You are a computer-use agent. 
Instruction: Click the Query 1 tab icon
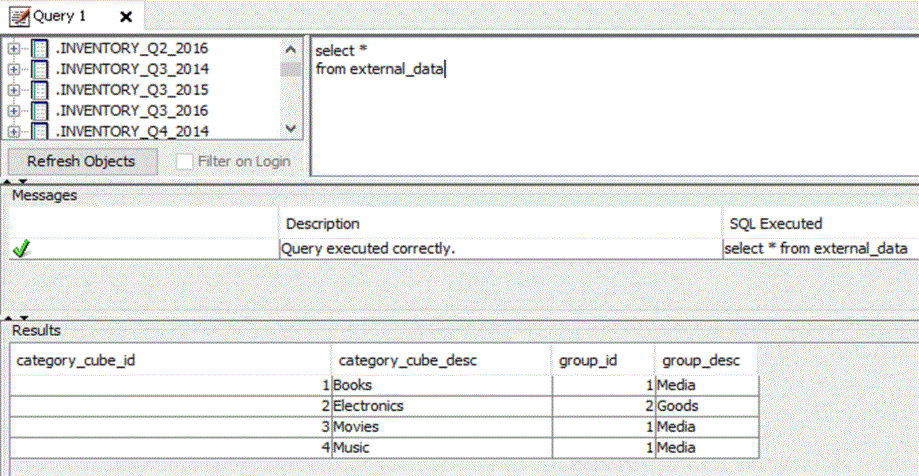(x=19, y=16)
